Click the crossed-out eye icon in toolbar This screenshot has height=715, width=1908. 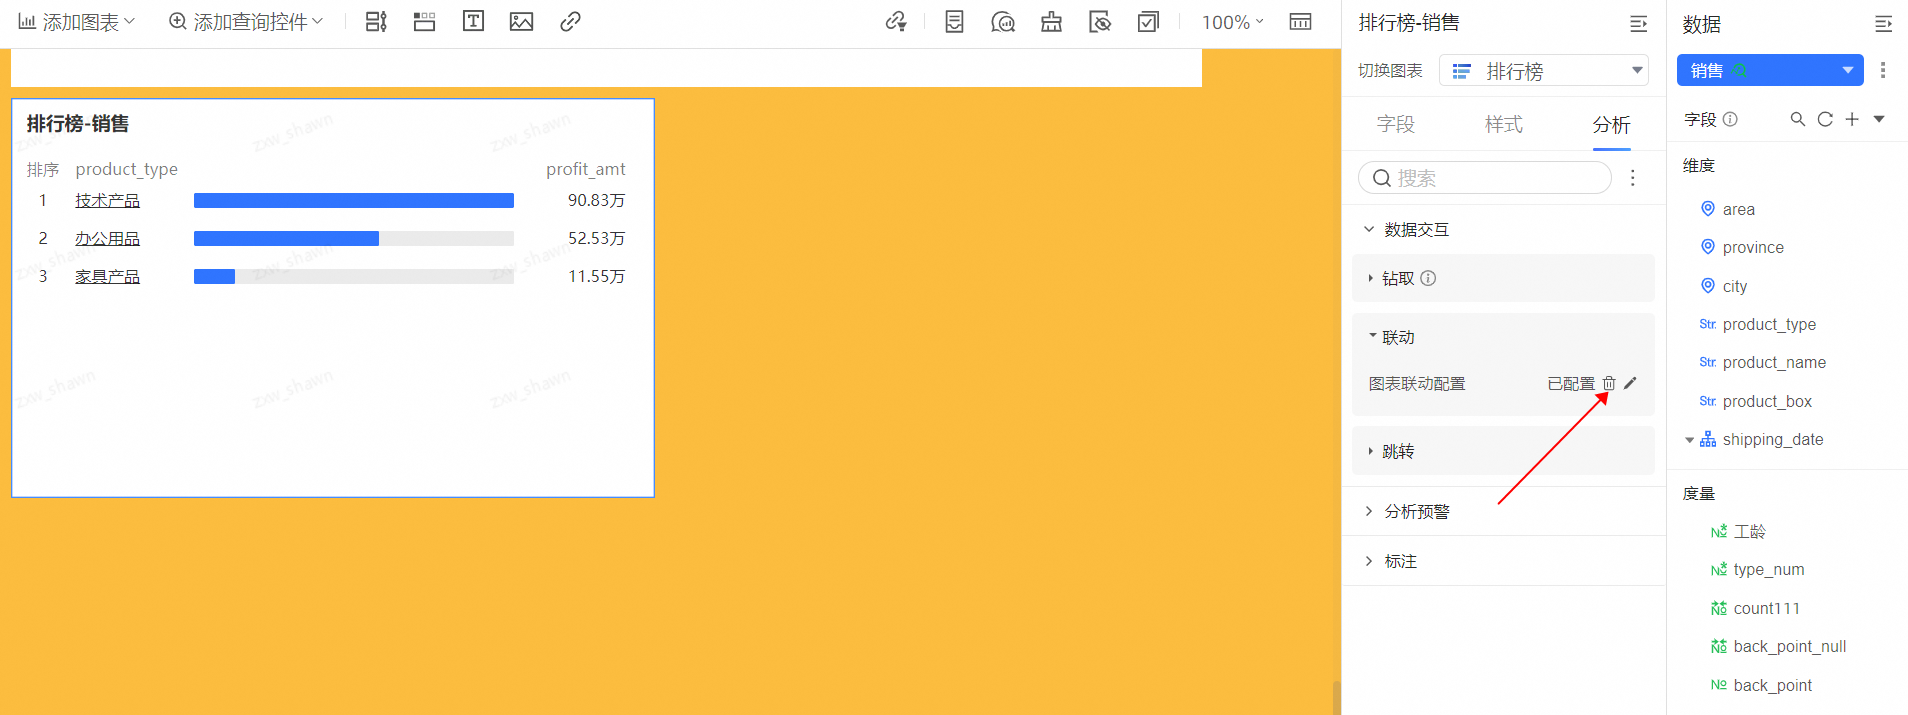(1100, 22)
